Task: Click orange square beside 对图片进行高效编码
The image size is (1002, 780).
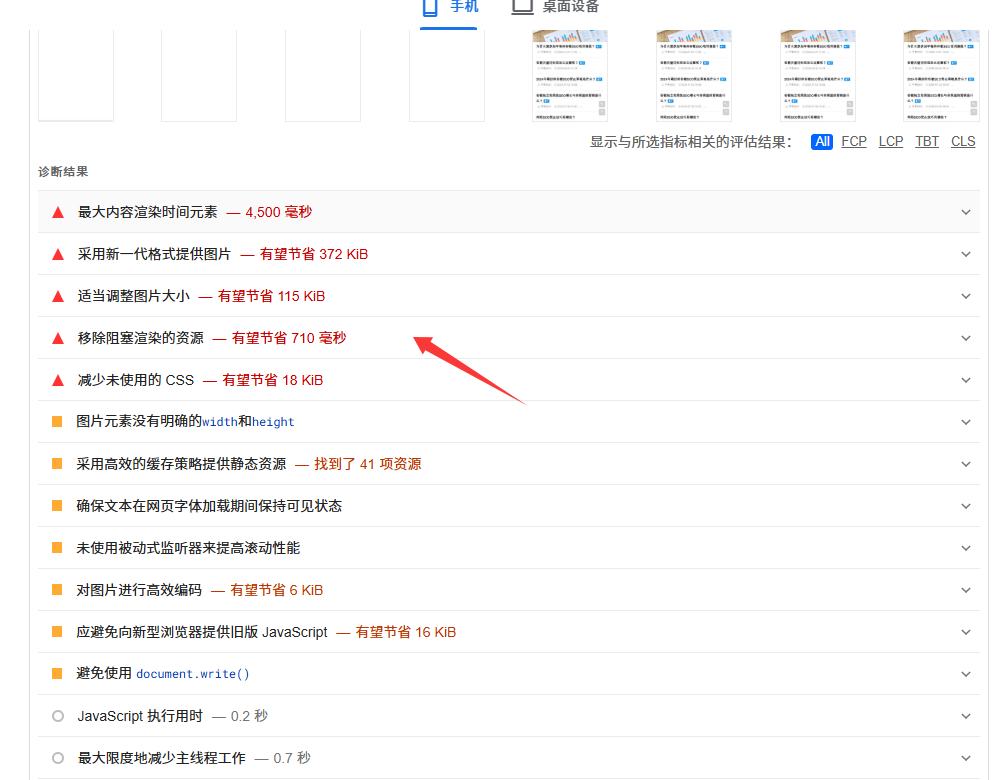Action: [x=57, y=590]
